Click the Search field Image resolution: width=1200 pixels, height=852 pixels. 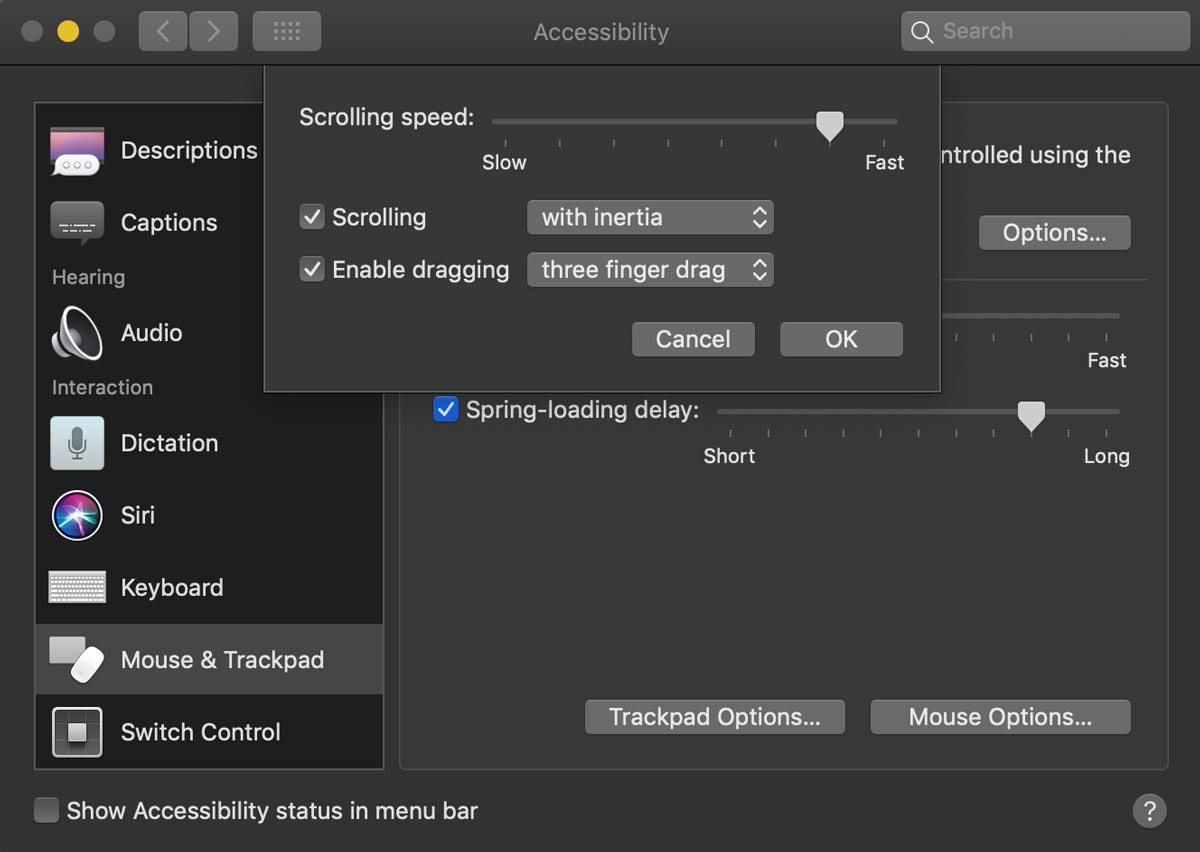1045,32
